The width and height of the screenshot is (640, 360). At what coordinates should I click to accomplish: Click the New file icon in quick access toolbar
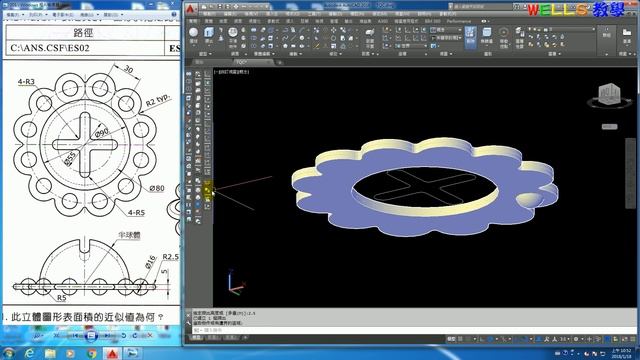204,7
